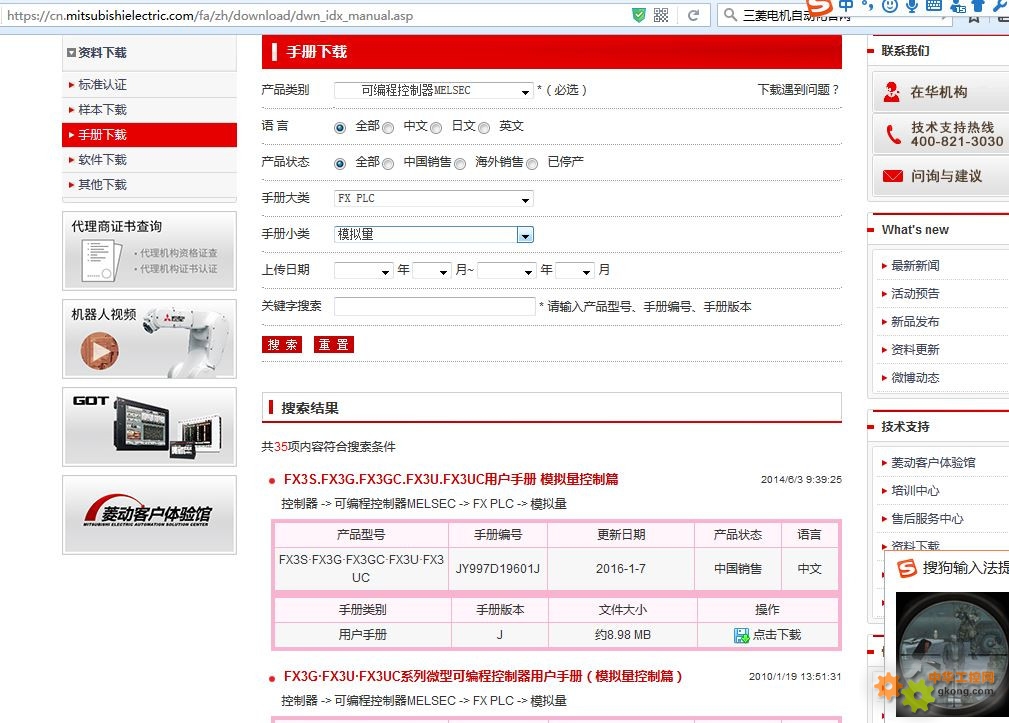Open the 培训中心 link
The image size is (1009, 723).
915,491
